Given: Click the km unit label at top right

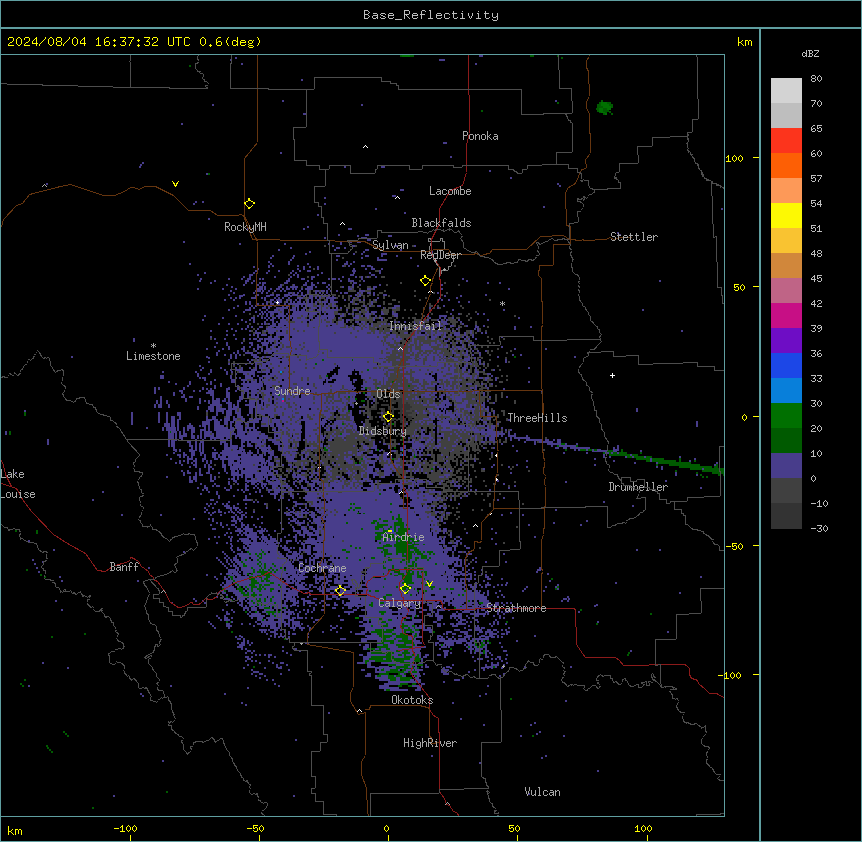Looking at the screenshot, I should point(745,42).
